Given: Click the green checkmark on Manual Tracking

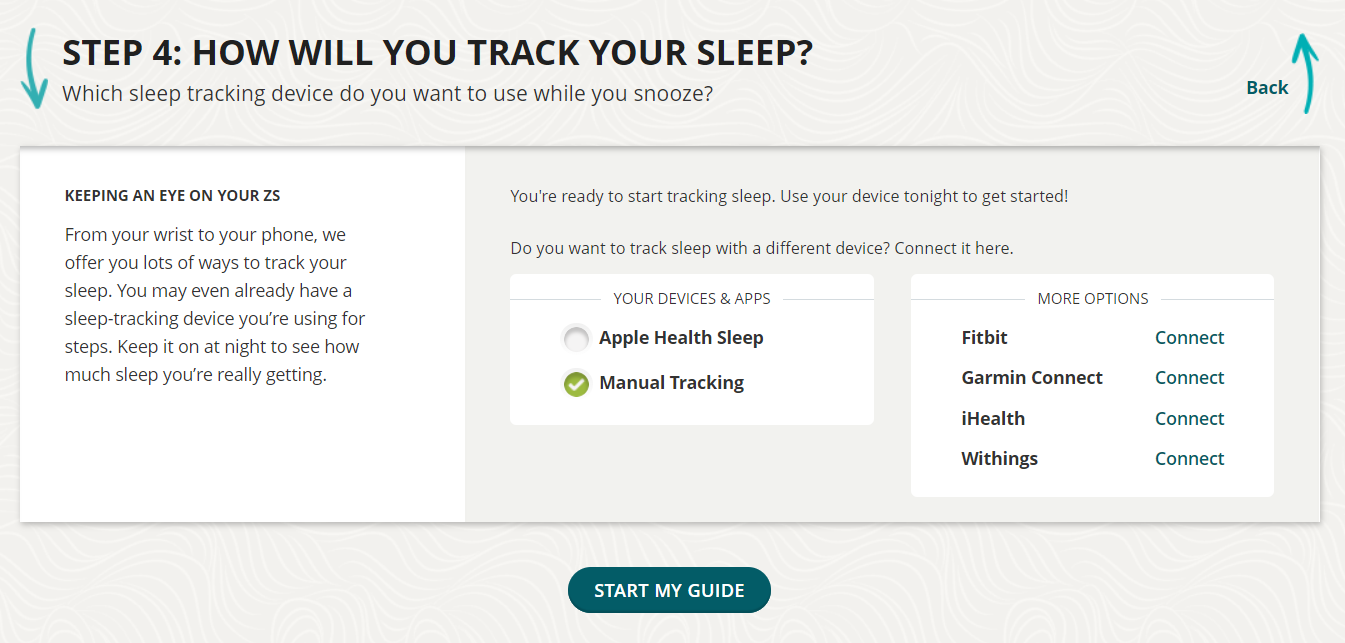Looking at the screenshot, I should pyautogui.click(x=576, y=383).
